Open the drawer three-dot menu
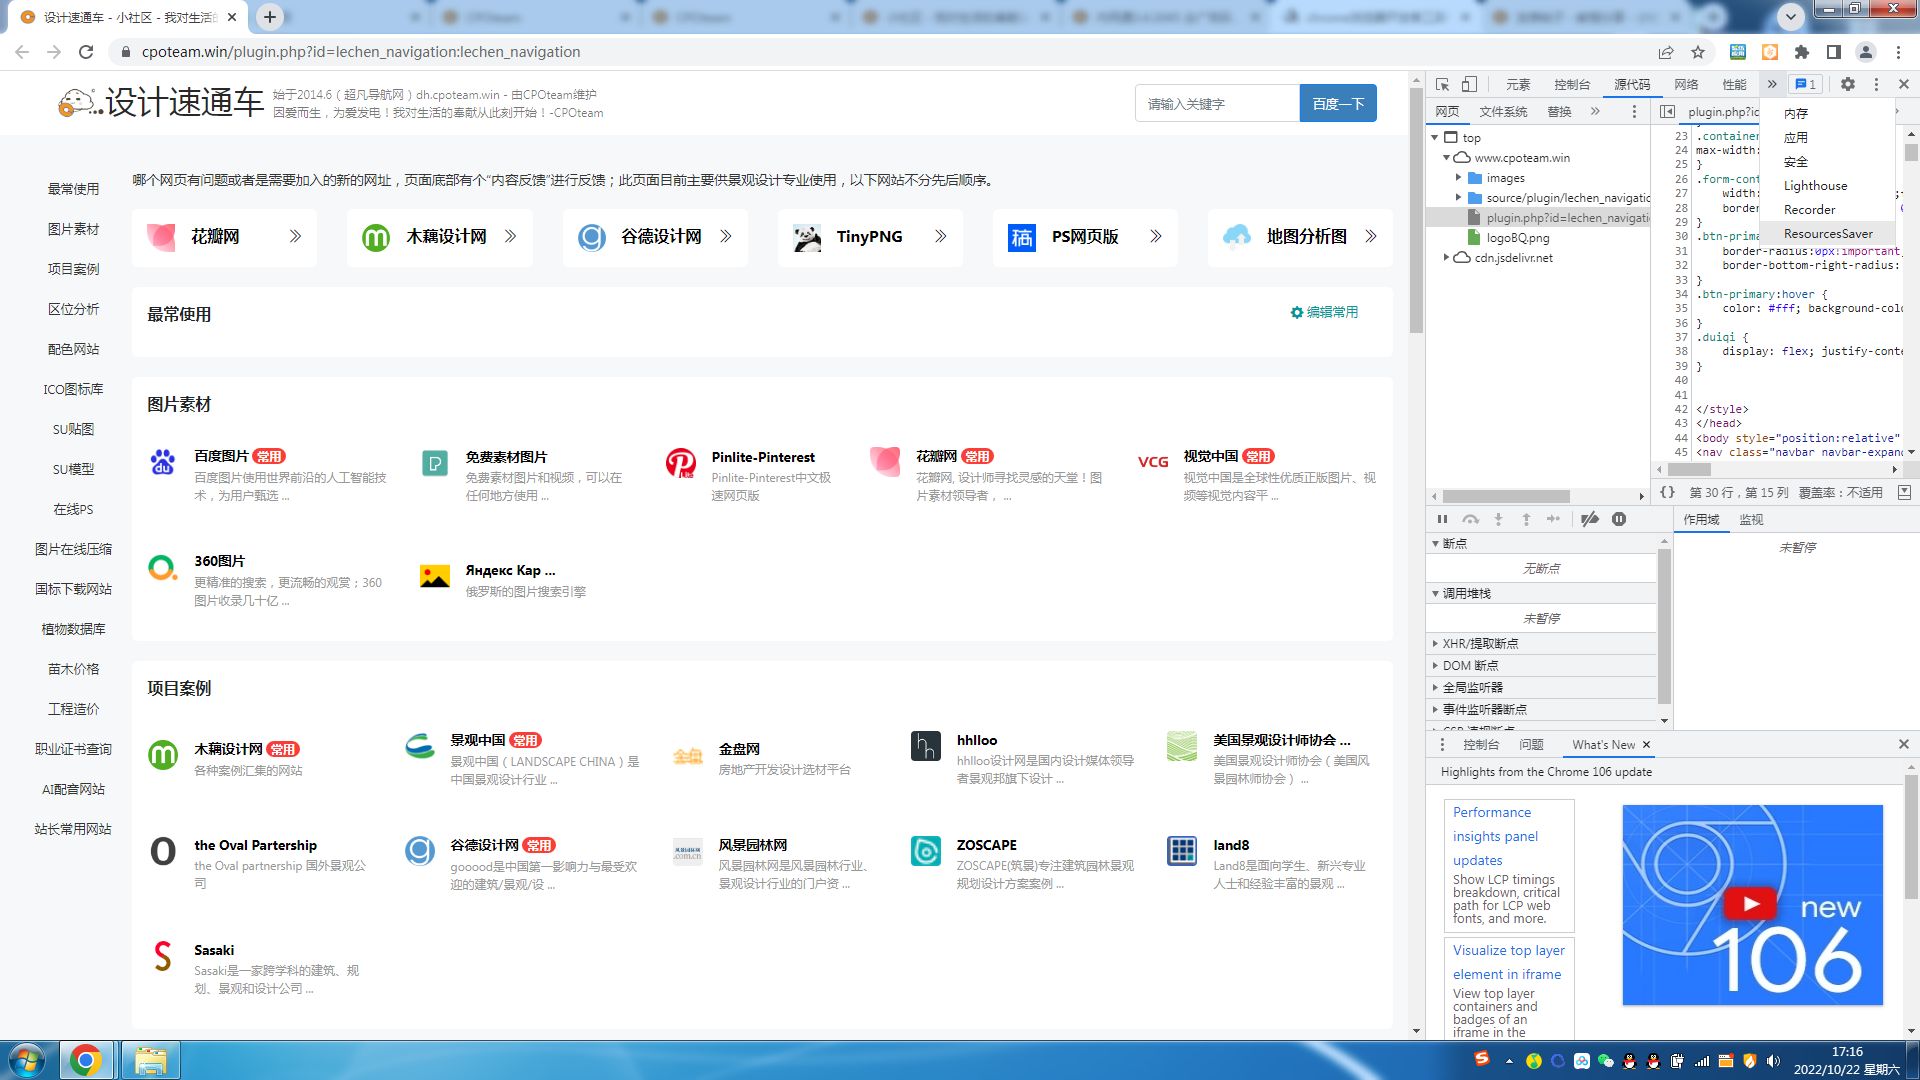This screenshot has height=1080, width=1920. coord(1442,744)
